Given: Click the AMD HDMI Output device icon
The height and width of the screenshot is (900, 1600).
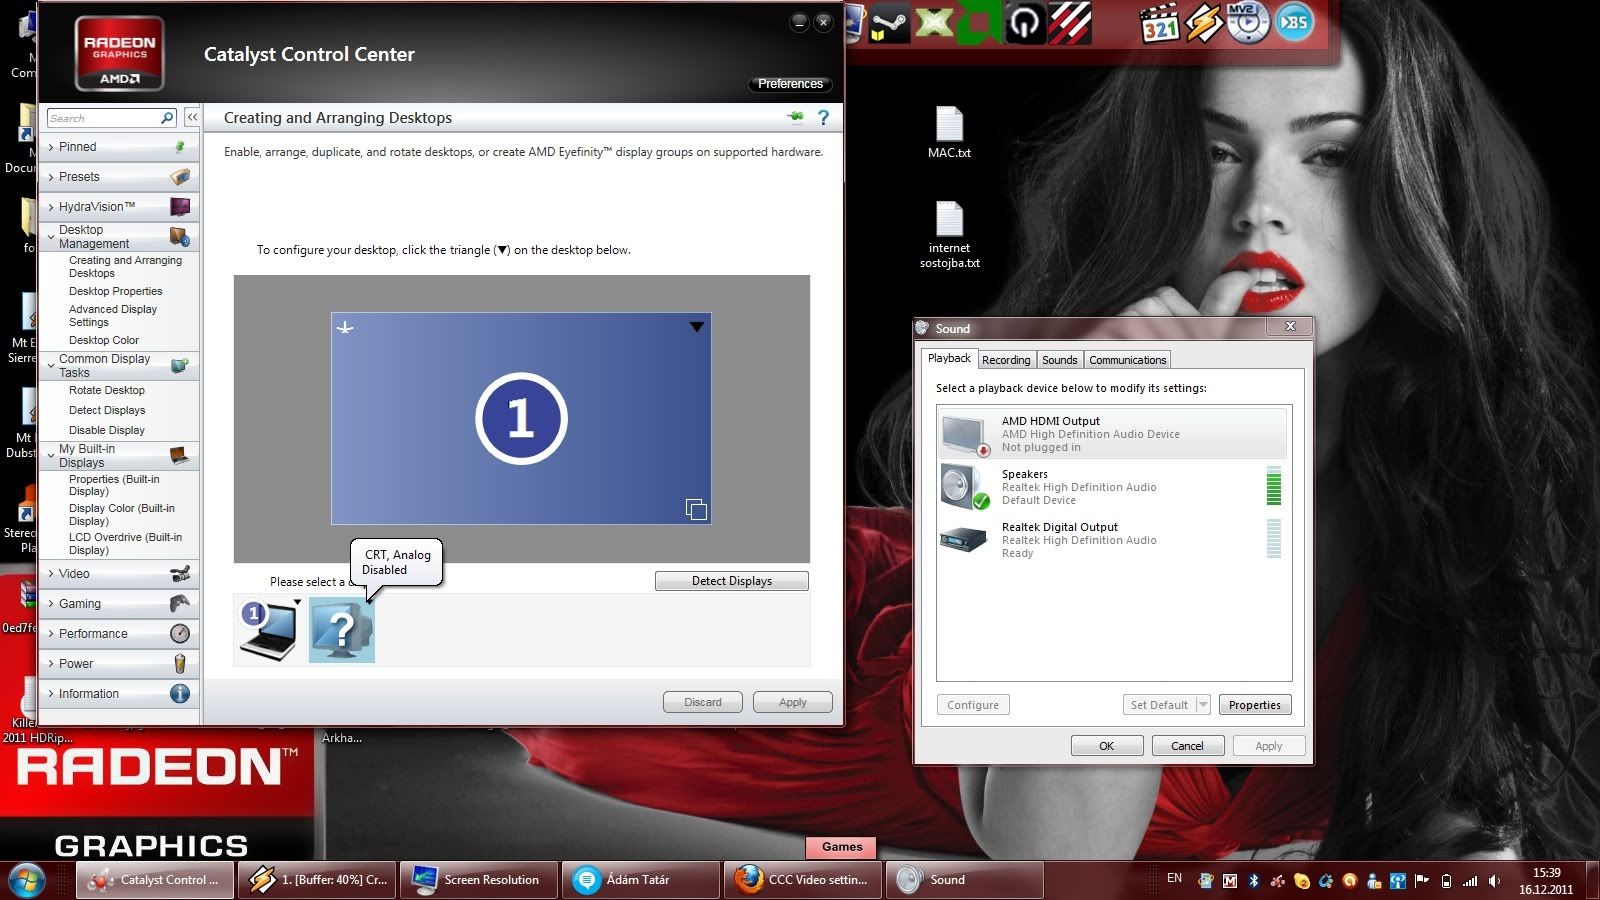Looking at the screenshot, I should pyautogui.click(x=966, y=434).
